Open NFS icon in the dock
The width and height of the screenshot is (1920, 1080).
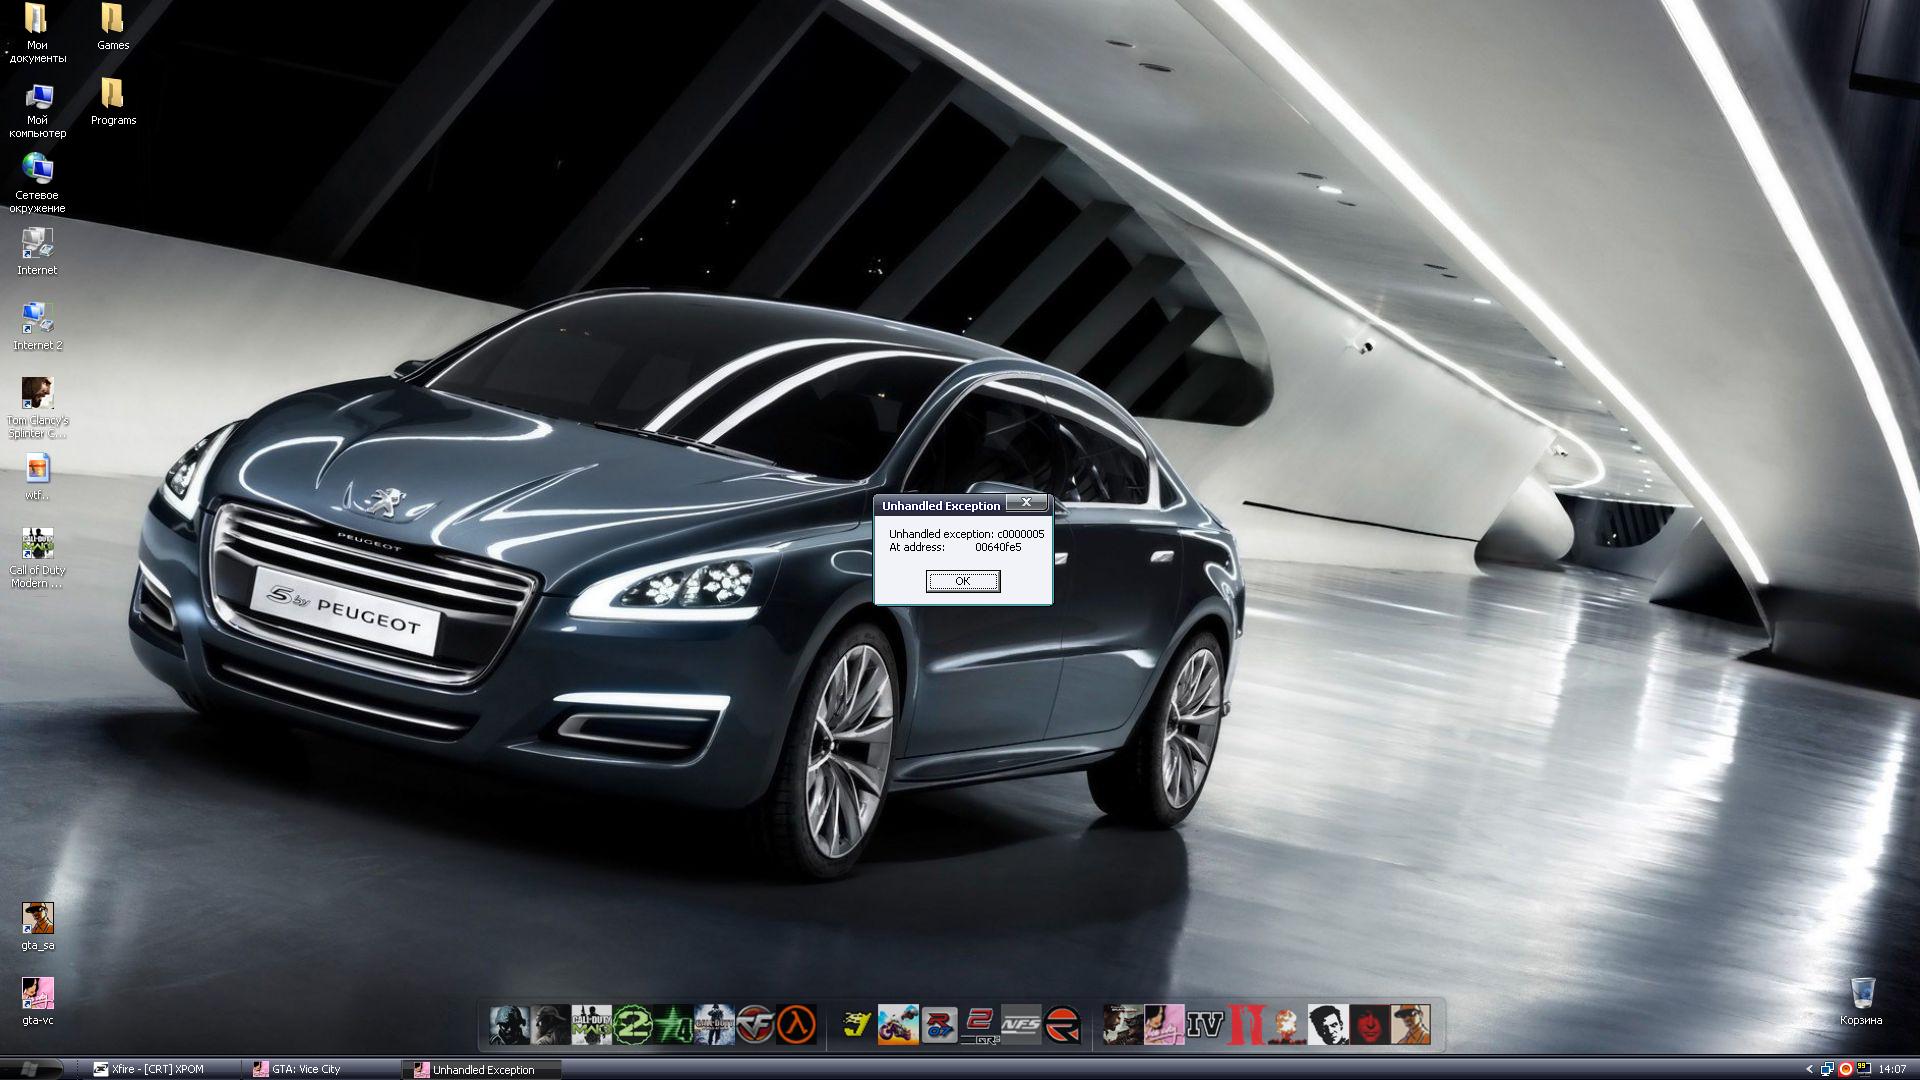1021,1025
